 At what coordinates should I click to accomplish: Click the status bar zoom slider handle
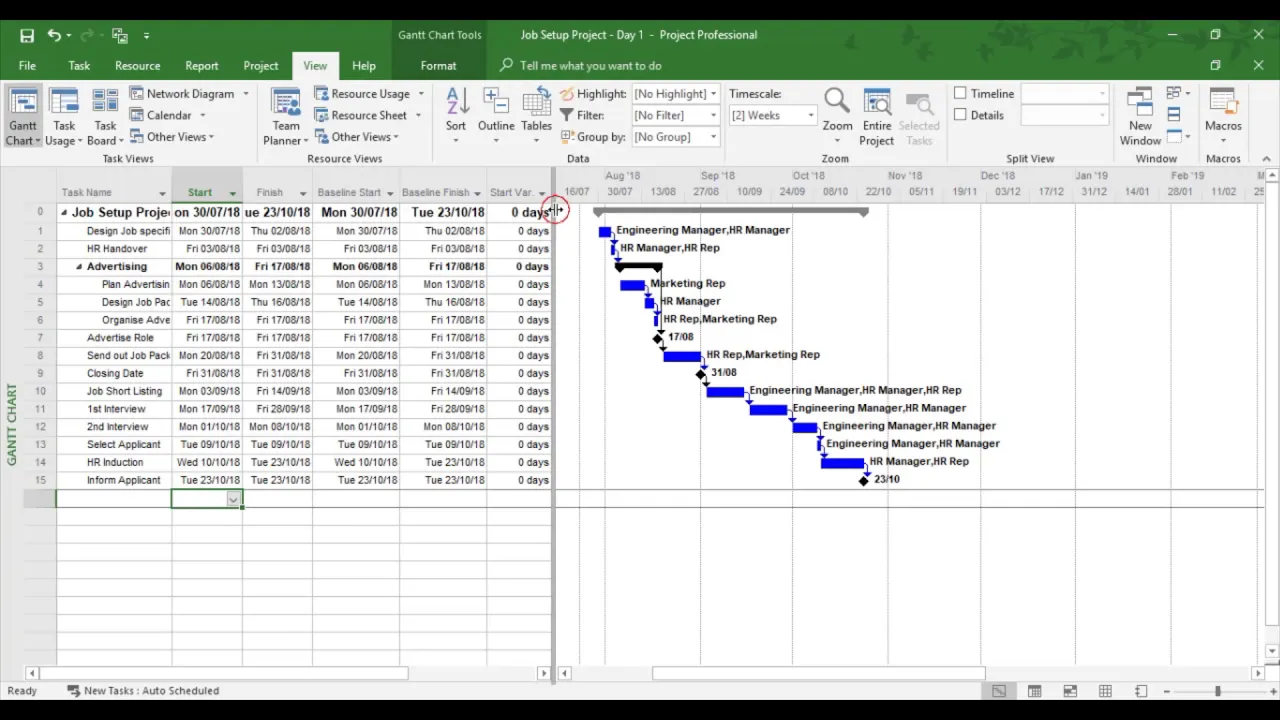point(1217,691)
